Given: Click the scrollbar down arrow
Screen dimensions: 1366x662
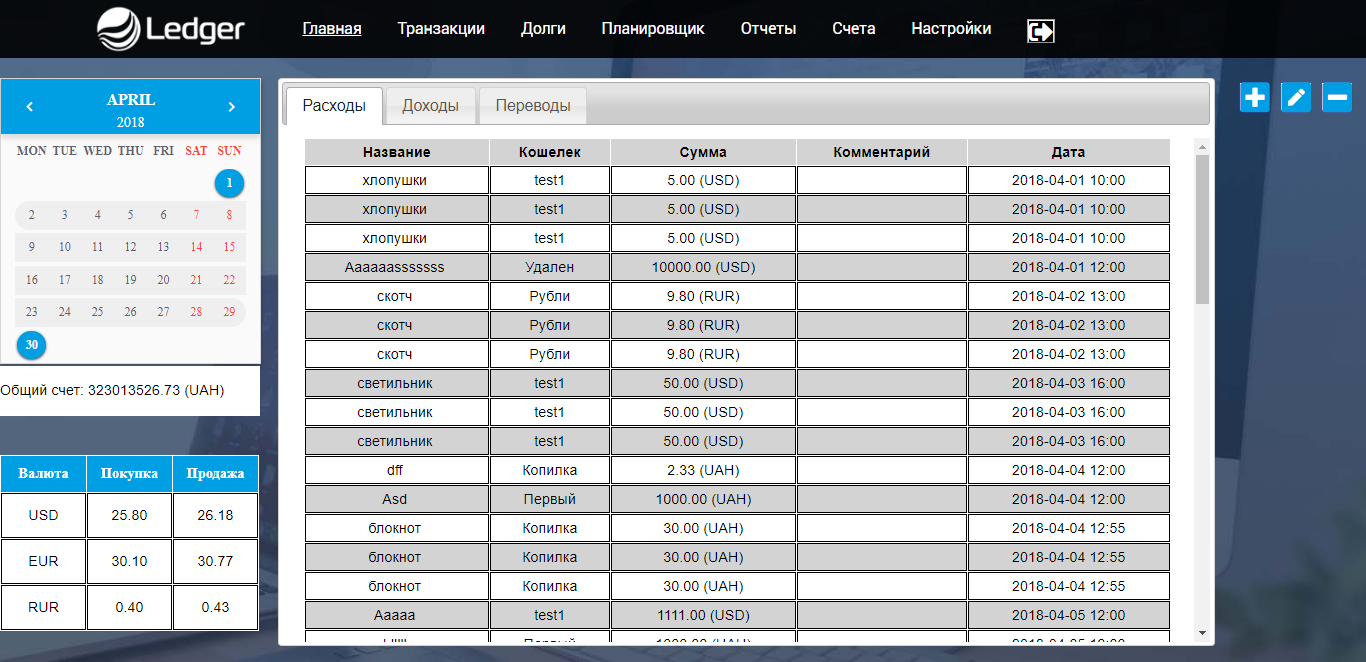Looking at the screenshot, I should tap(1202, 634).
